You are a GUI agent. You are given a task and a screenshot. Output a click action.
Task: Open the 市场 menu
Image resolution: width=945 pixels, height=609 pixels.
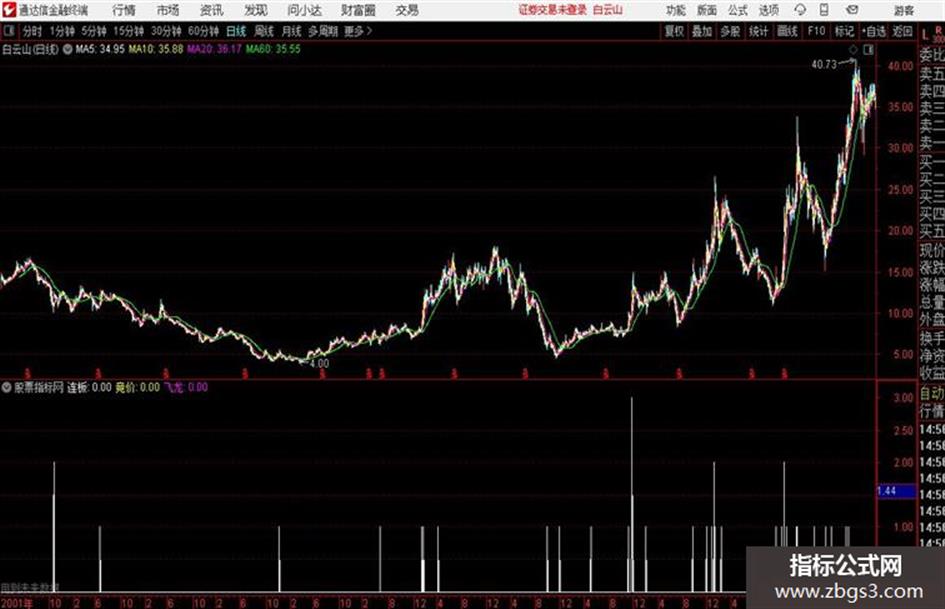coord(168,10)
